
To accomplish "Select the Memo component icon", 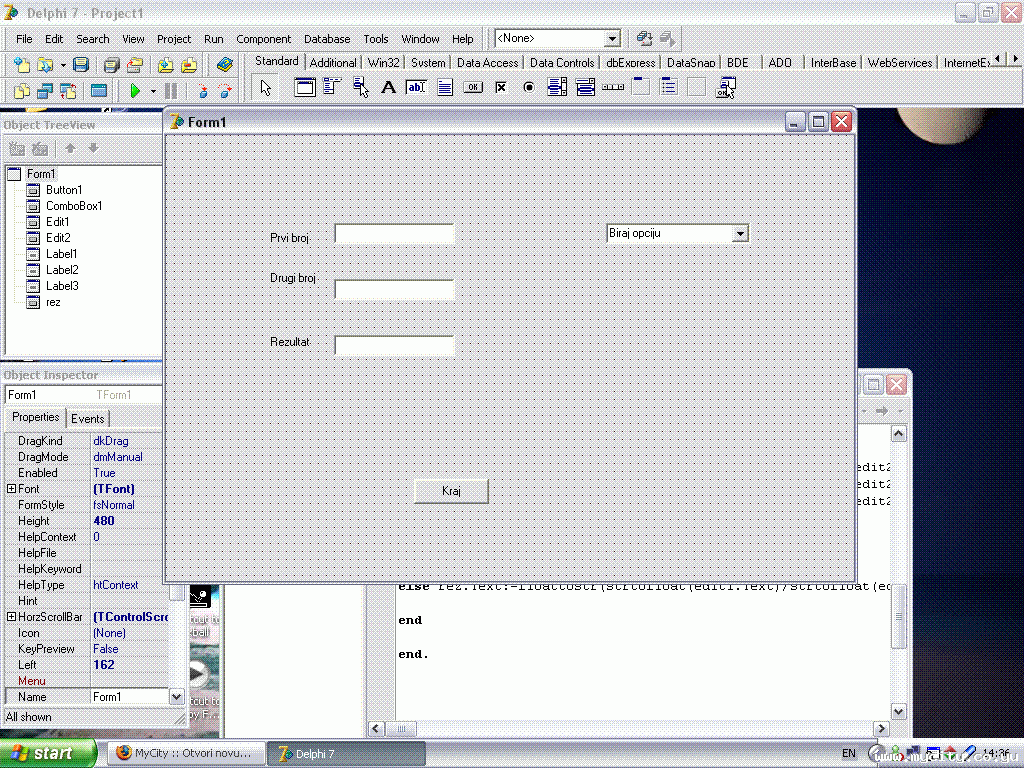I will pos(444,87).
